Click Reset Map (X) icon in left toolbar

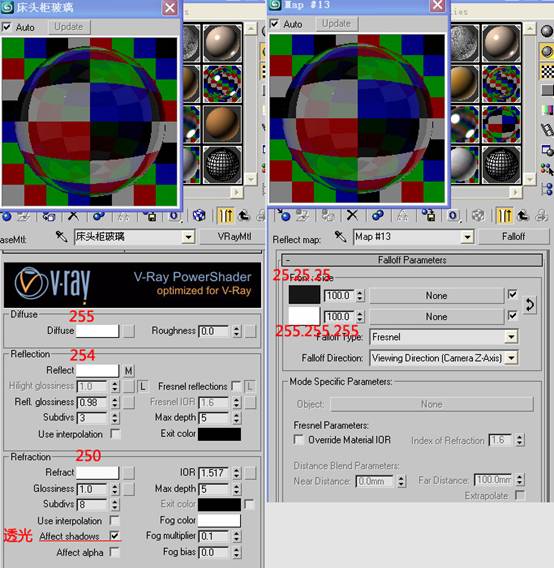[x=73, y=216]
